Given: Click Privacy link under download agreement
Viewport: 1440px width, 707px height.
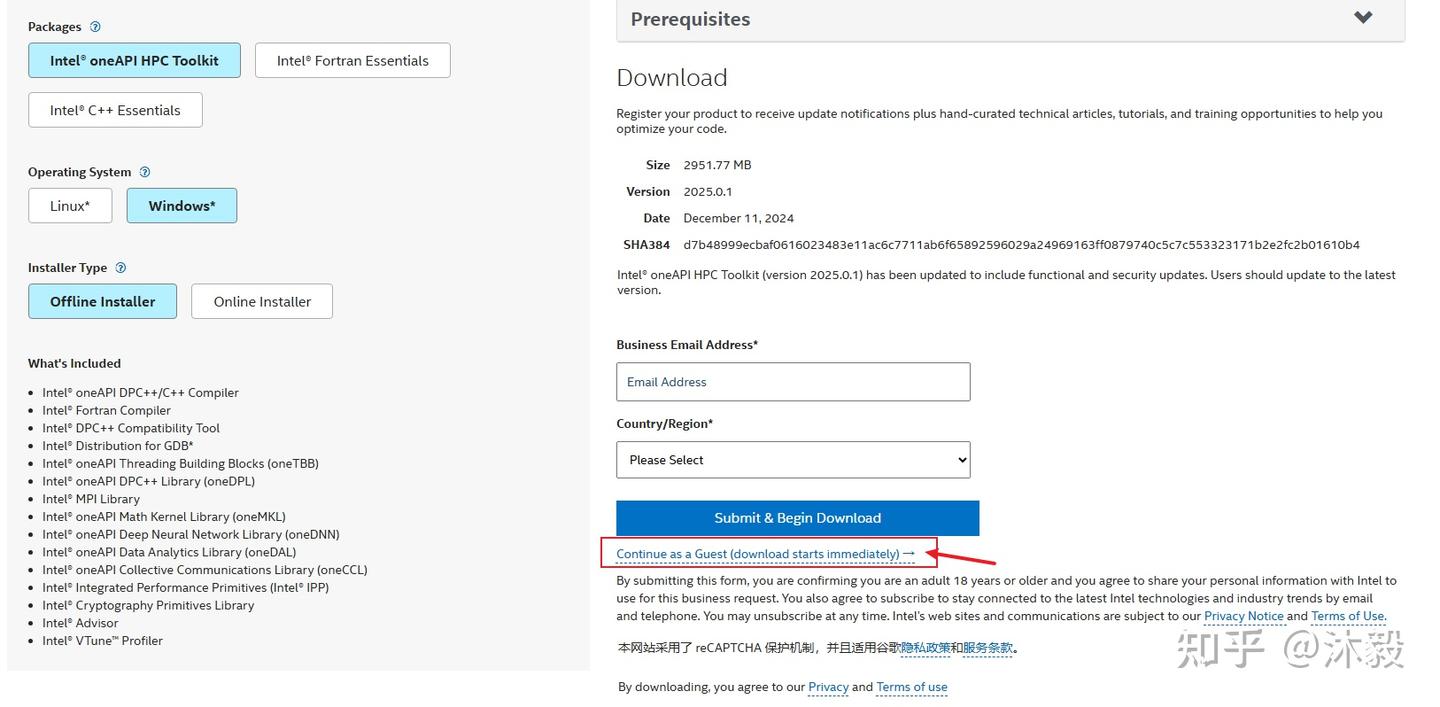Looking at the screenshot, I should point(828,687).
